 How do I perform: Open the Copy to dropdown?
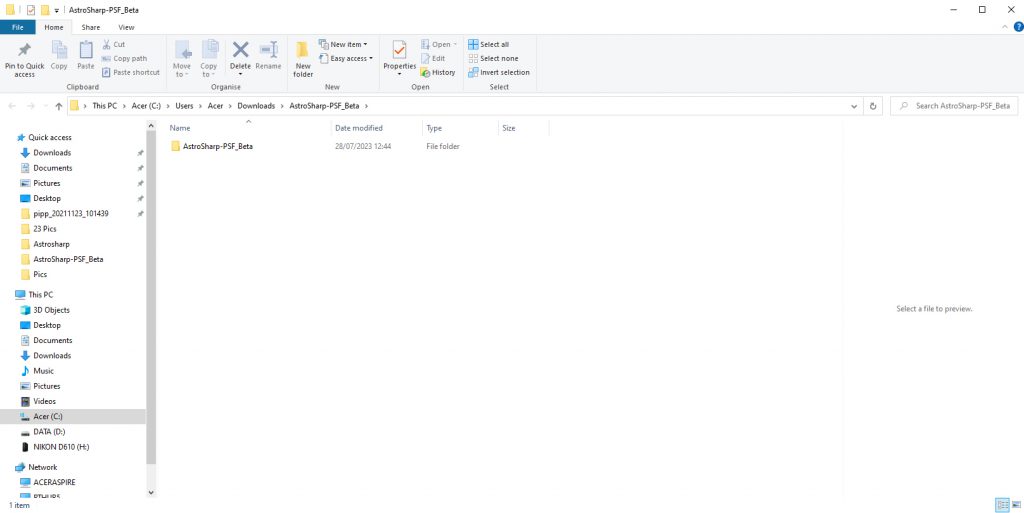pyautogui.click(x=209, y=59)
